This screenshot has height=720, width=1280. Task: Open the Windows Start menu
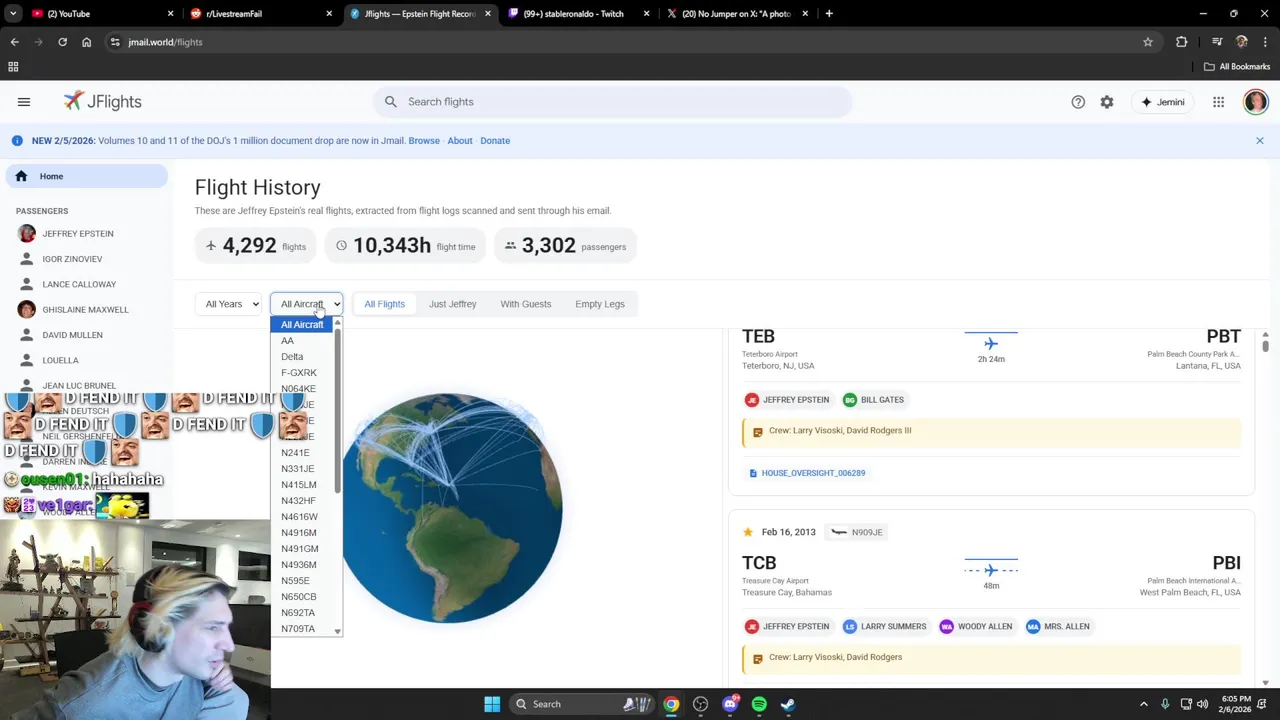coord(492,704)
